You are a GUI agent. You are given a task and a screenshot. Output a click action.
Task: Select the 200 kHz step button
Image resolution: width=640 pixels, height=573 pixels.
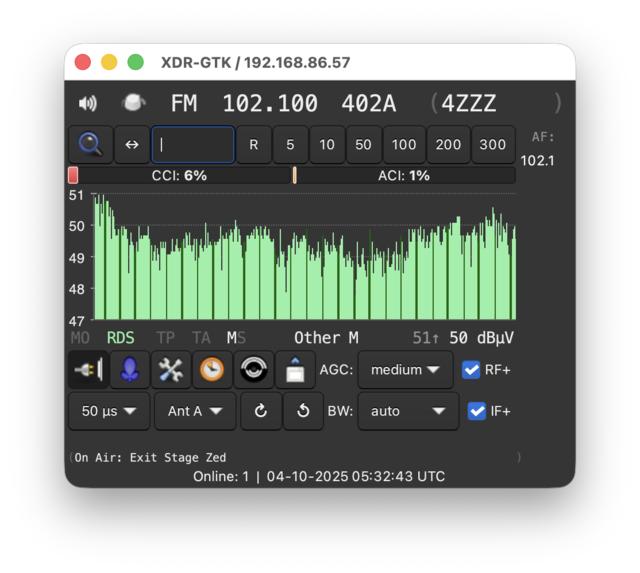point(448,144)
